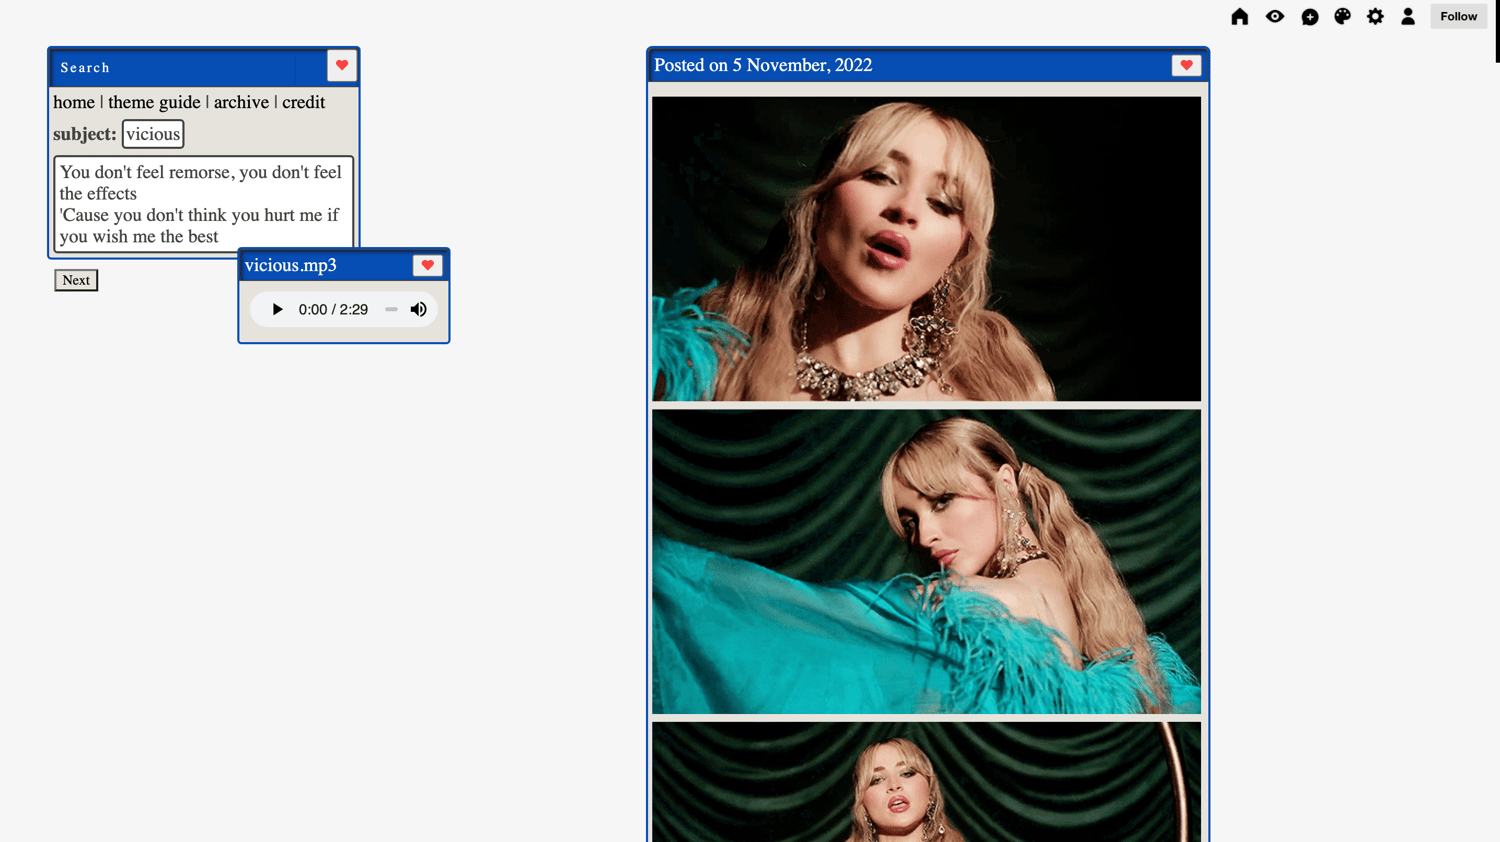Viewport: 1500px width, 842px height.
Task: Click the lyrics text box in sidebar
Action: tap(204, 203)
